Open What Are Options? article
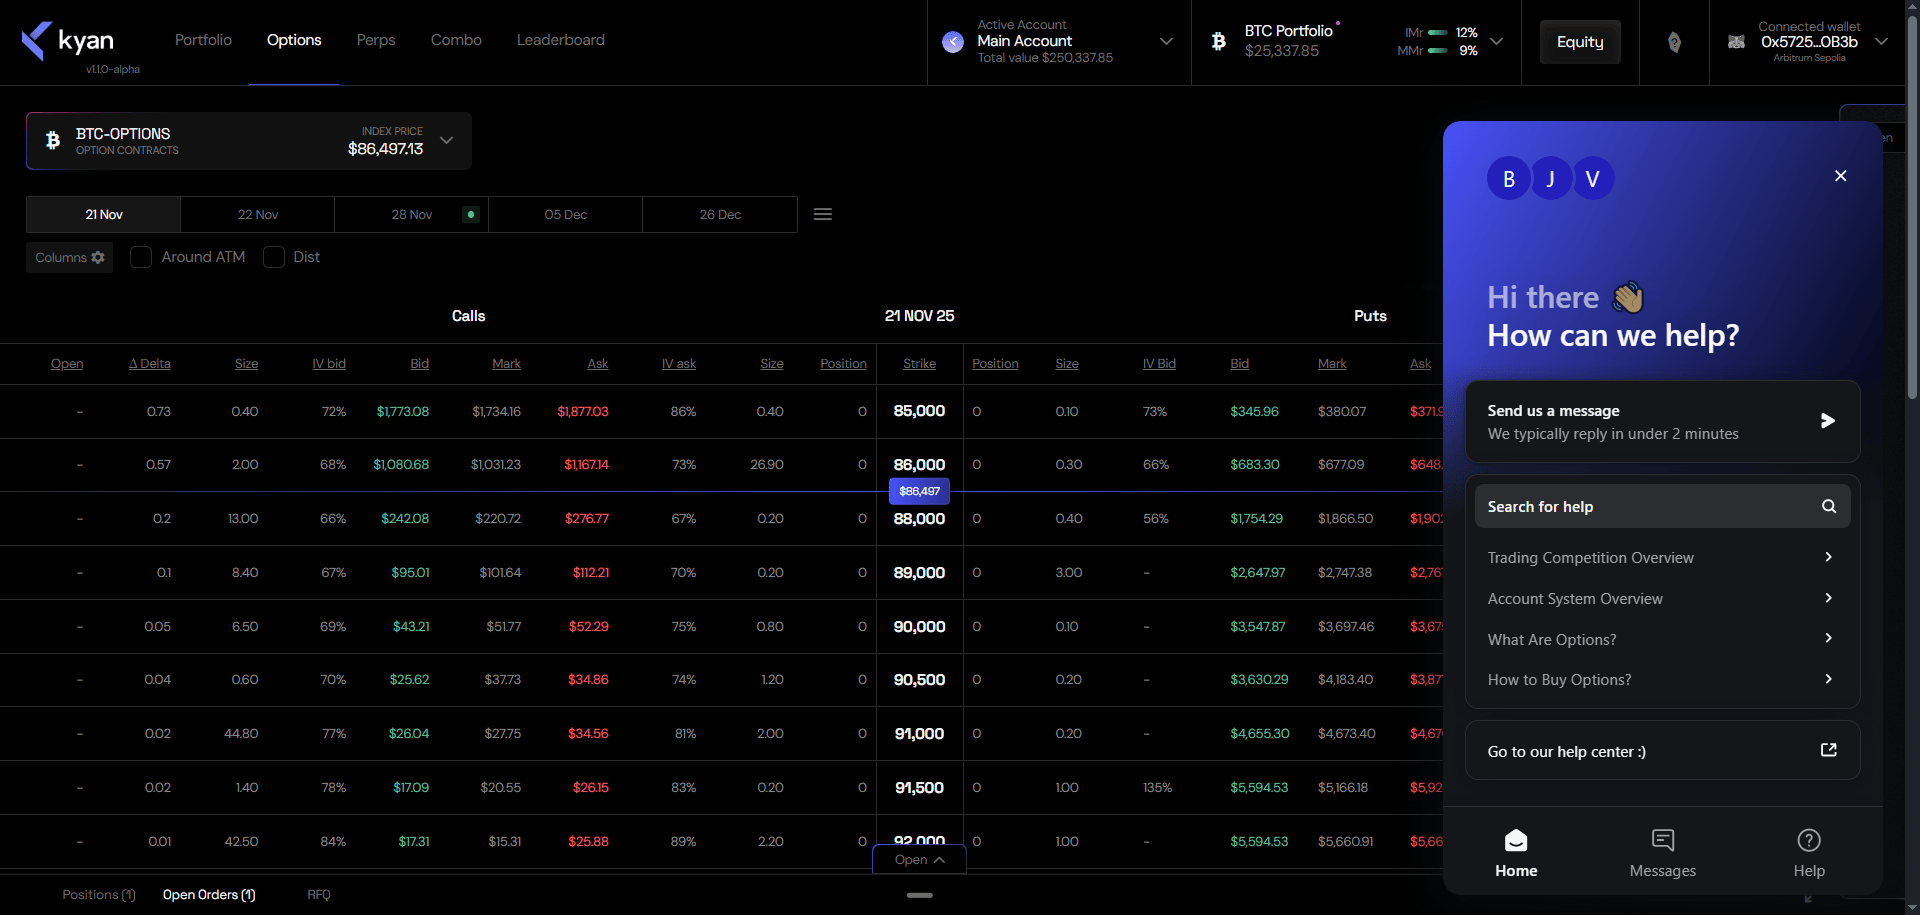 [x=1663, y=639]
